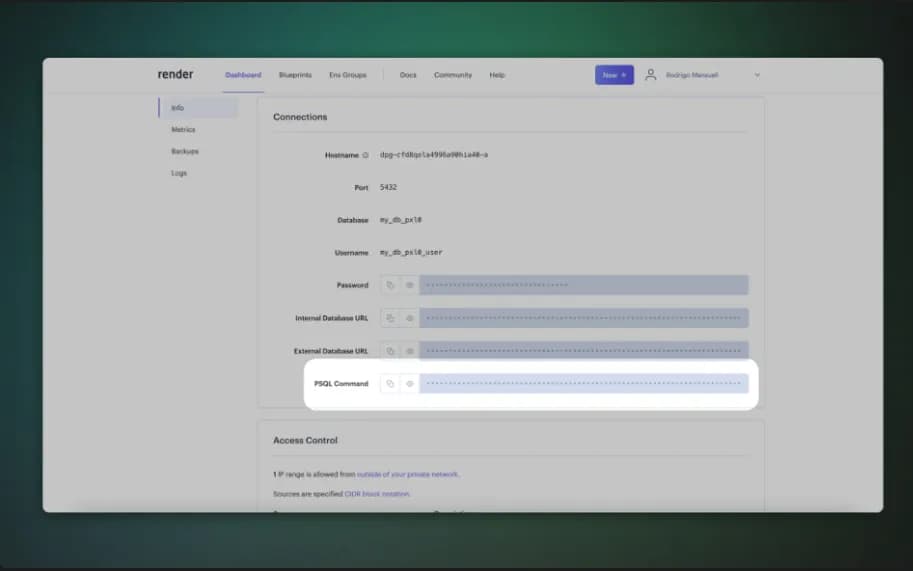Select Backups in the sidebar
This screenshot has height=571, width=913.
tap(185, 151)
